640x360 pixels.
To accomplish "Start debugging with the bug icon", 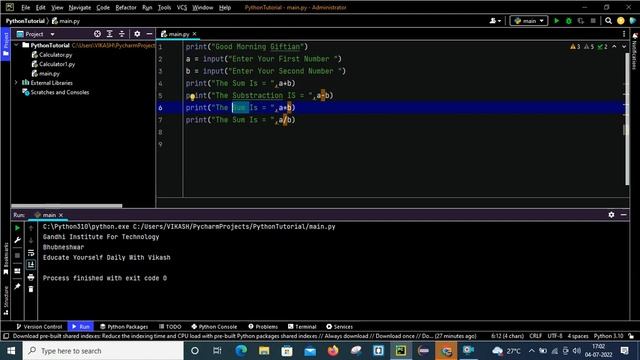I will pyautogui.click(x=569, y=21).
